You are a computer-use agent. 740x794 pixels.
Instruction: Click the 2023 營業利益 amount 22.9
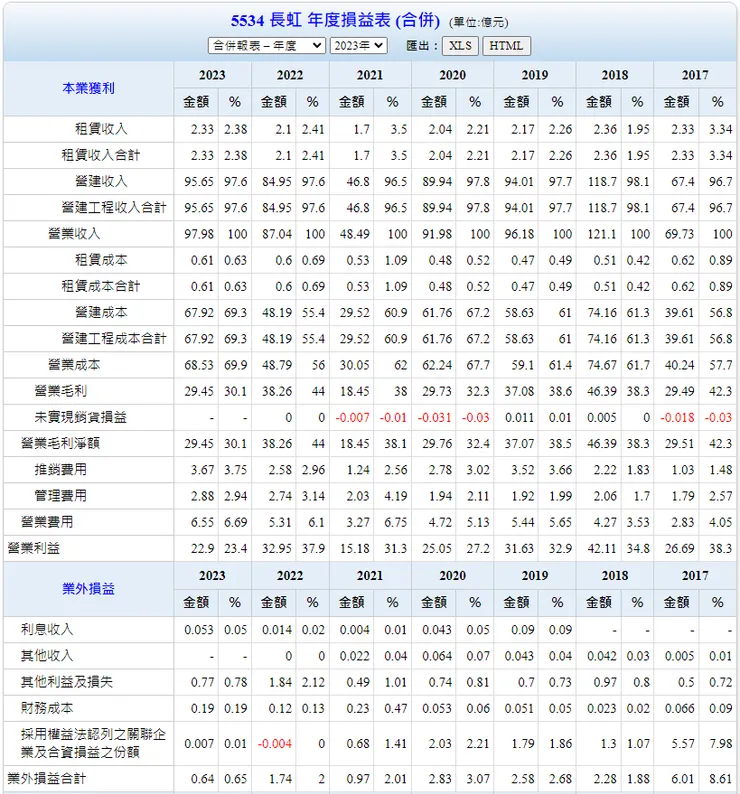203,548
